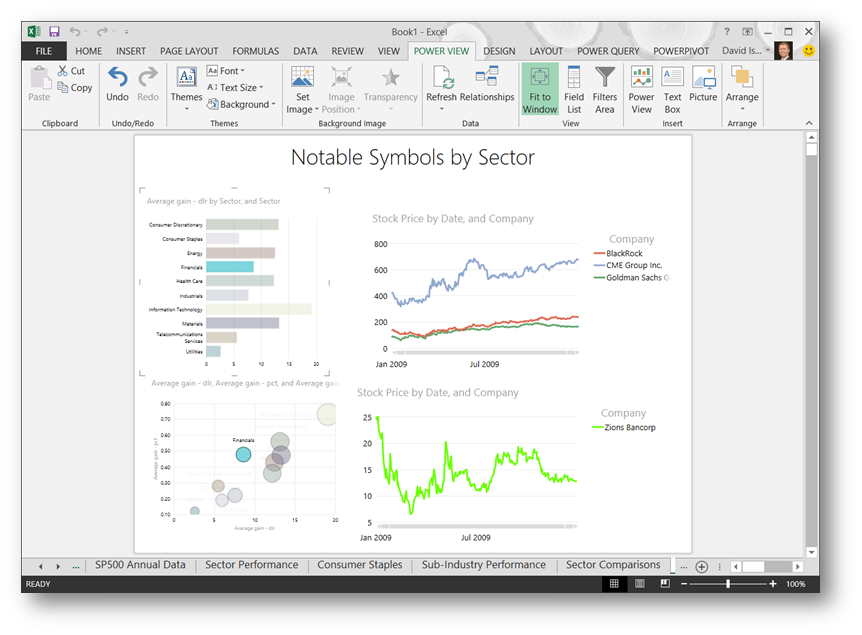The image size is (862, 635).
Task: Switch to Page Layout view icon
Action: click(639, 583)
